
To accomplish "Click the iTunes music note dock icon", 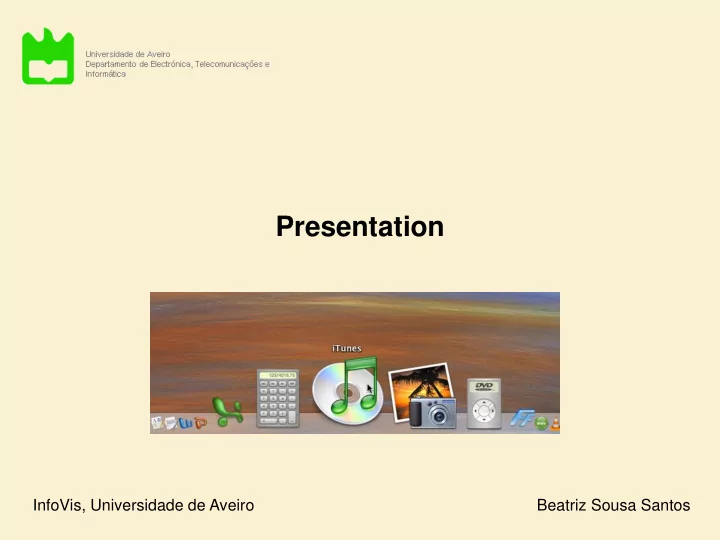I will (x=348, y=390).
